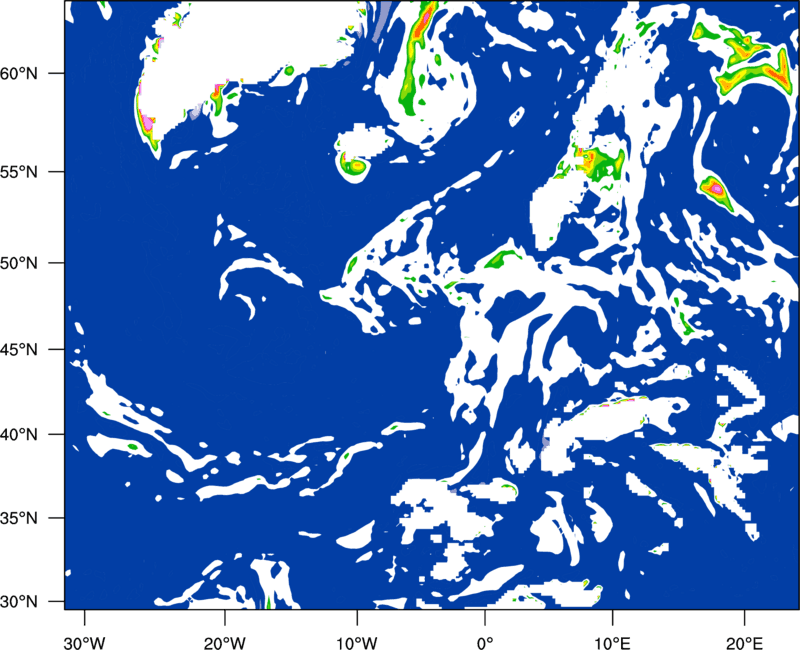Click the 30°N latitude label

(x=19, y=602)
